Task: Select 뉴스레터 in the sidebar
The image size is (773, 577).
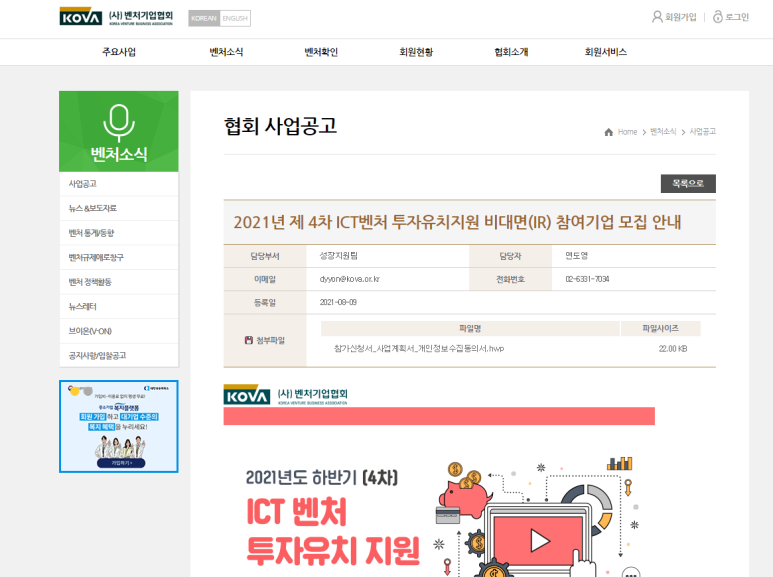Action: tap(119, 307)
